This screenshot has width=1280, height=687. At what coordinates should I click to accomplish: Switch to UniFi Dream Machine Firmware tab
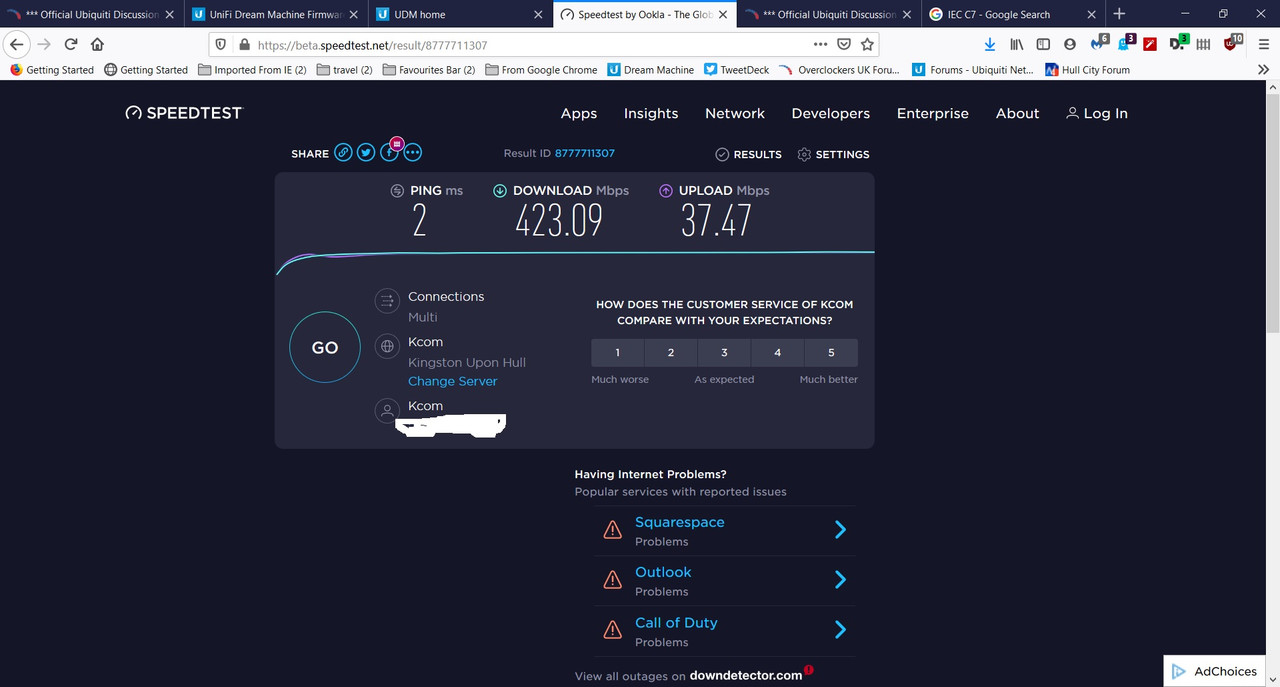tap(275, 14)
